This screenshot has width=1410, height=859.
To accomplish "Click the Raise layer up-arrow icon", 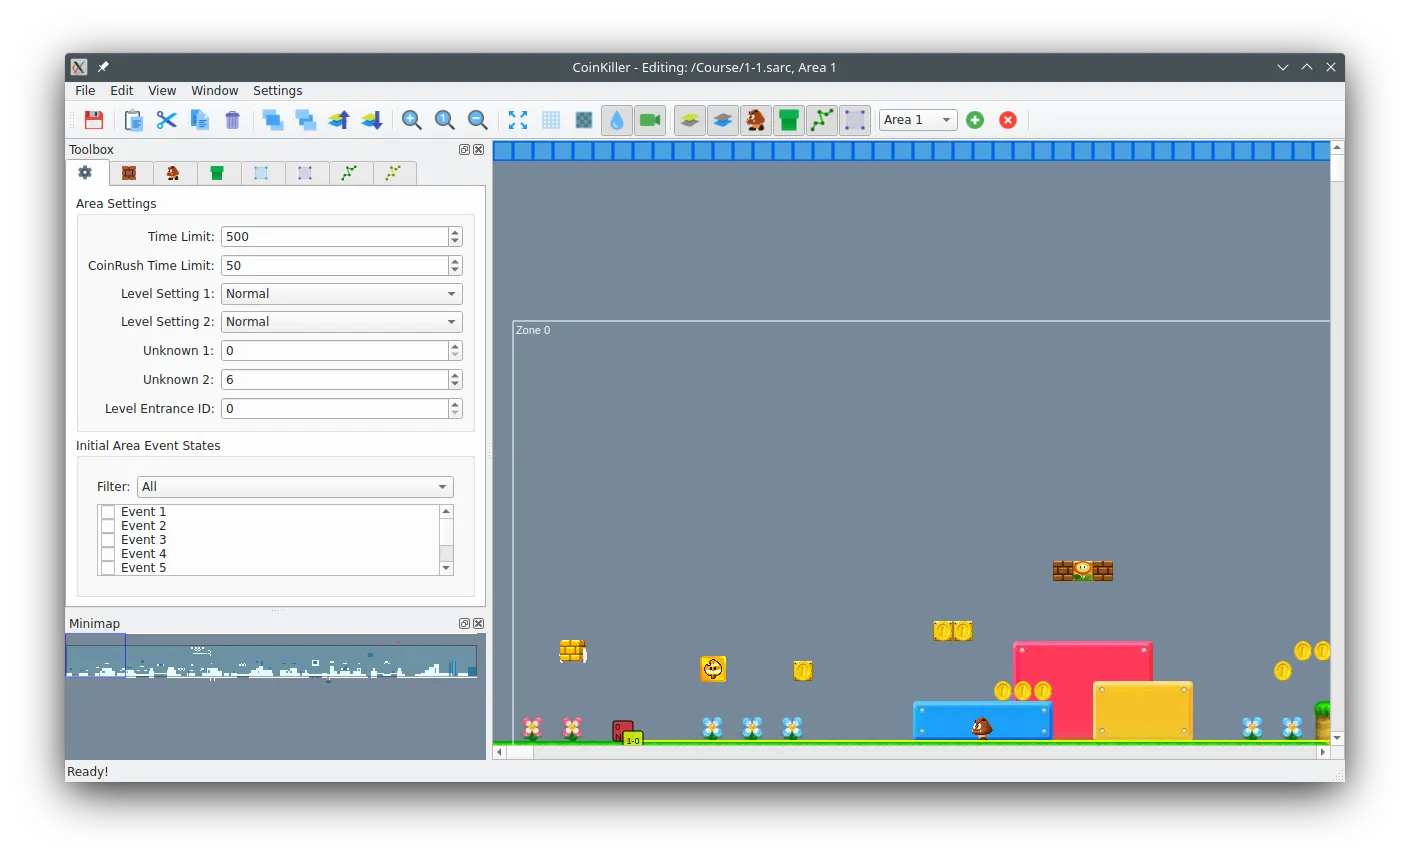I will pyautogui.click(x=339, y=120).
